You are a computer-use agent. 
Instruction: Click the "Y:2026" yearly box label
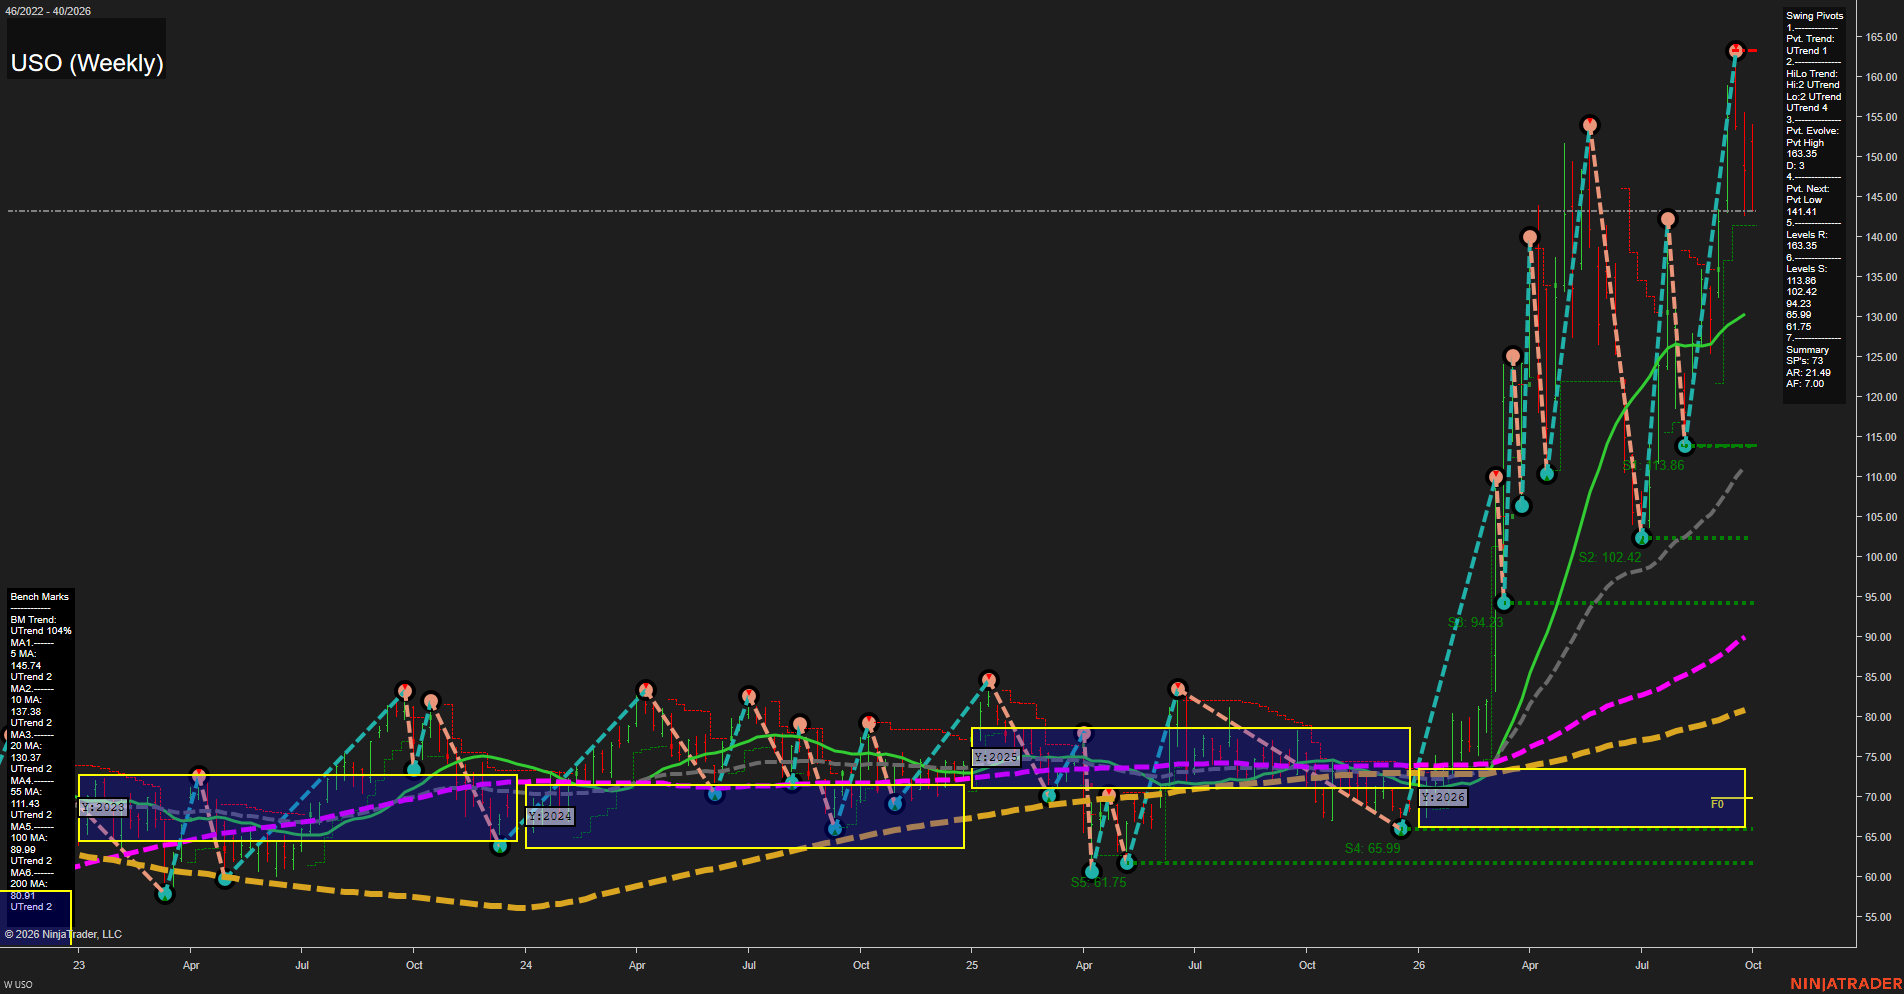[x=1443, y=797]
